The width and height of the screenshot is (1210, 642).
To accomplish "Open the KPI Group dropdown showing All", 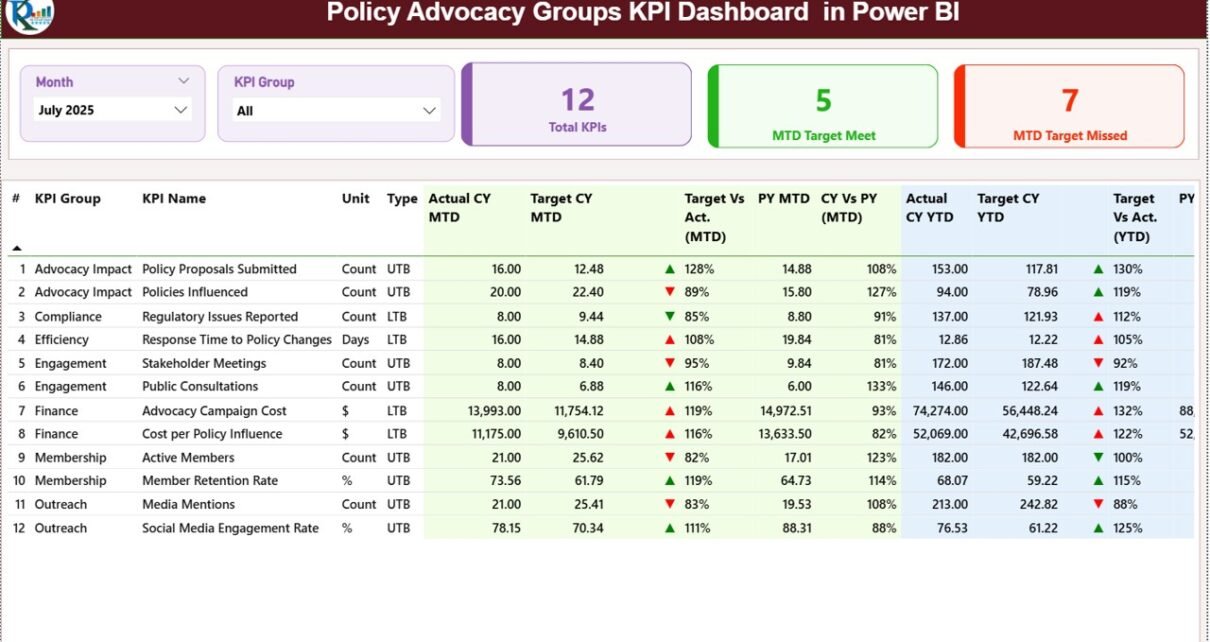I will tap(337, 111).
